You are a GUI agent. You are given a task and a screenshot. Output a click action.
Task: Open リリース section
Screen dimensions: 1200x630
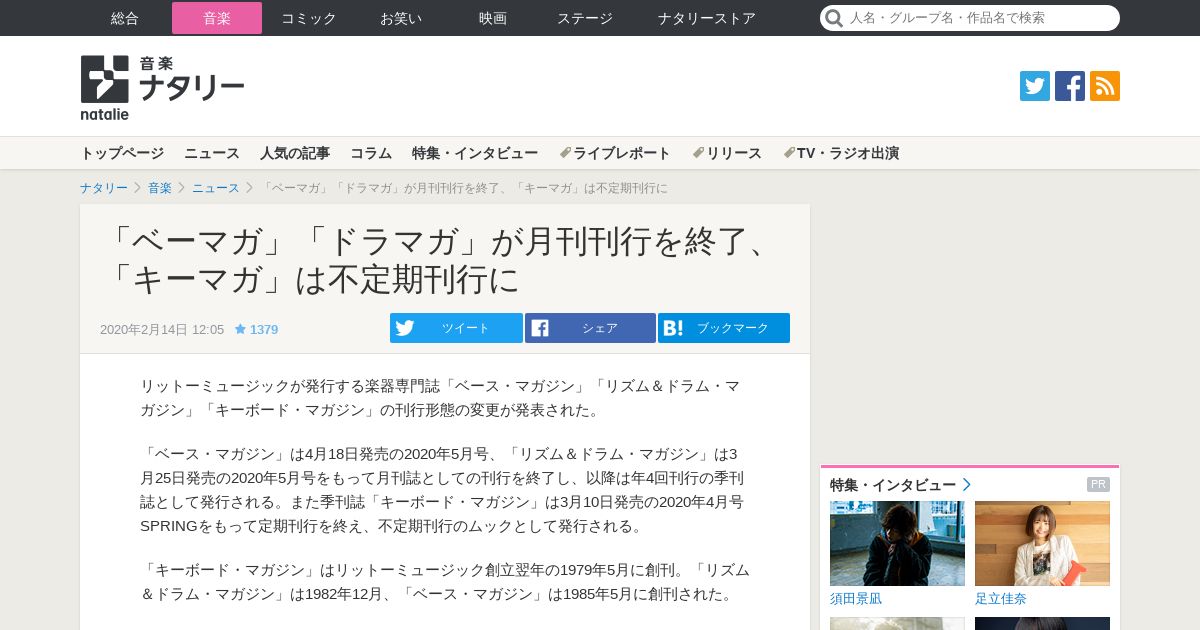[727, 153]
